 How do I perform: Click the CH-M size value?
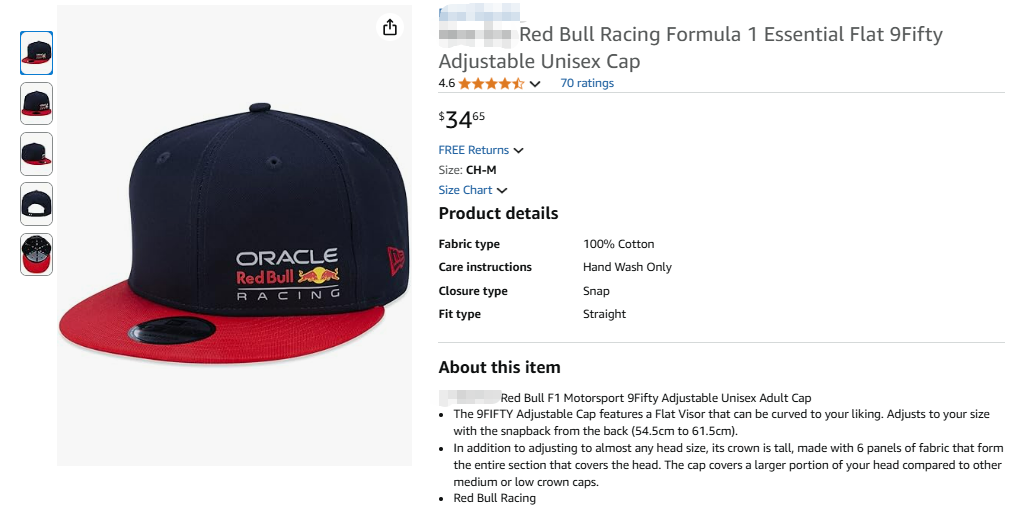click(x=481, y=170)
